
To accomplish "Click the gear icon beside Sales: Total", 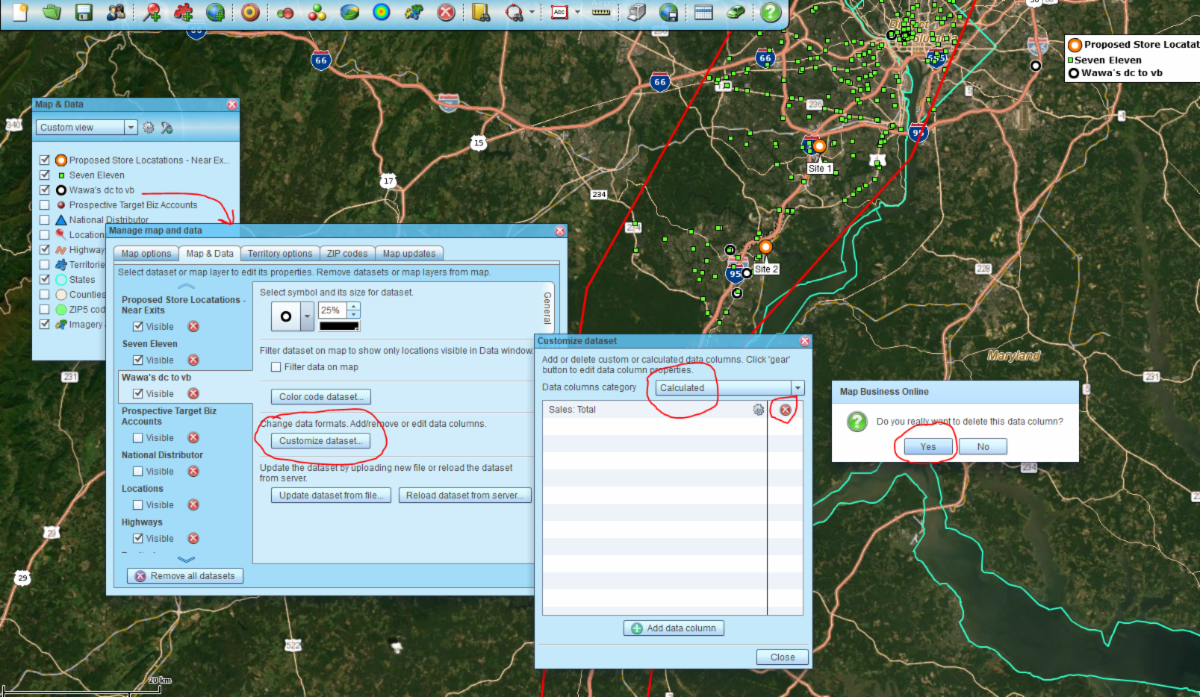I will coord(758,410).
